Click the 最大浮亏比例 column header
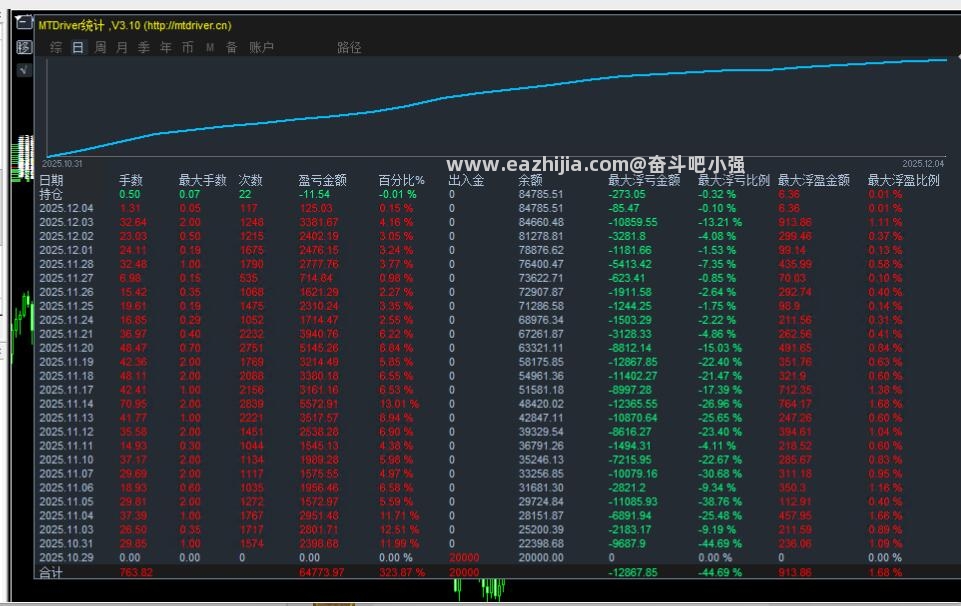This screenshot has width=961, height=606. click(734, 180)
